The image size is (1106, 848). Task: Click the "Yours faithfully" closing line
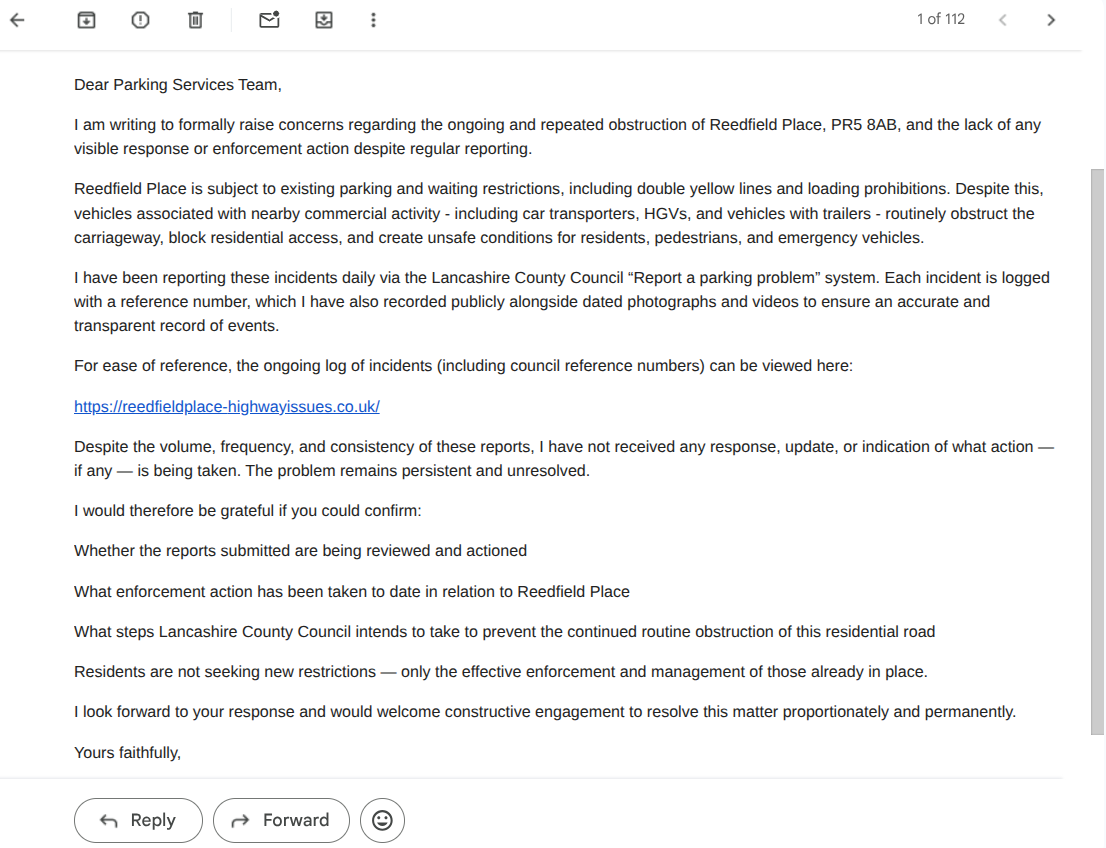pyautogui.click(x=127, y=752)
